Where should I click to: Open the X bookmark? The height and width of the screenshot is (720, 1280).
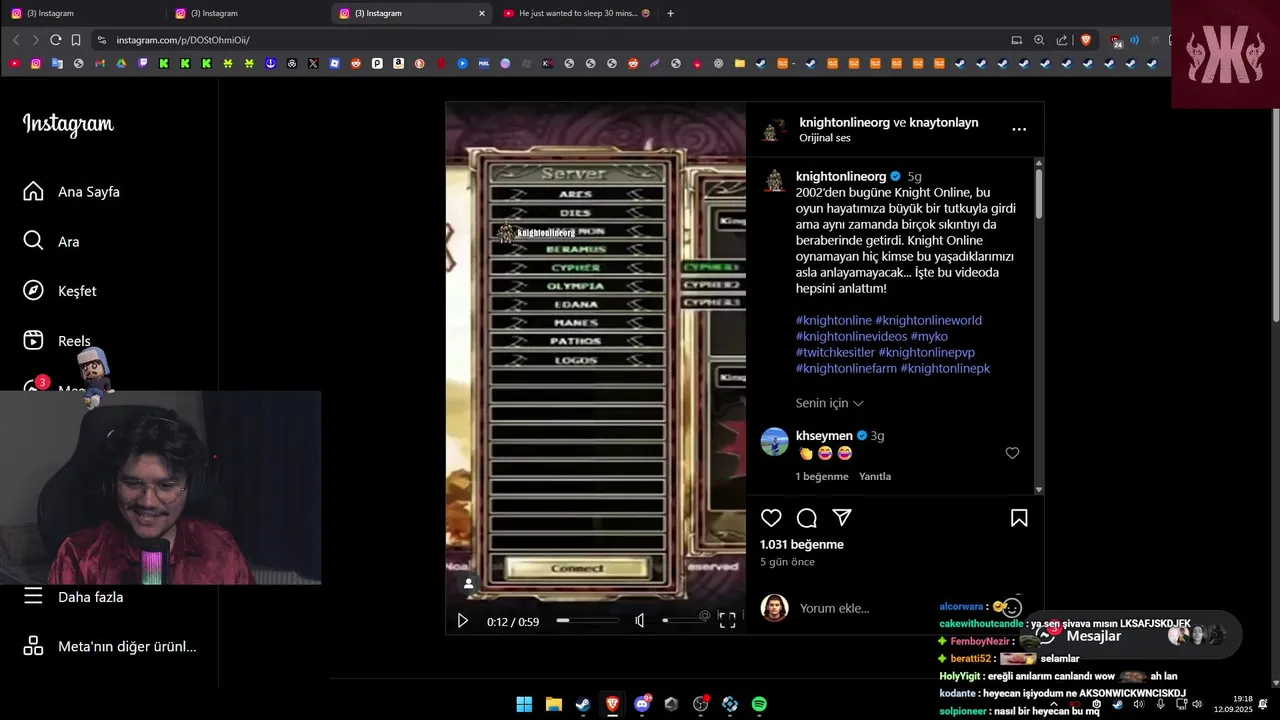(313, 63)
